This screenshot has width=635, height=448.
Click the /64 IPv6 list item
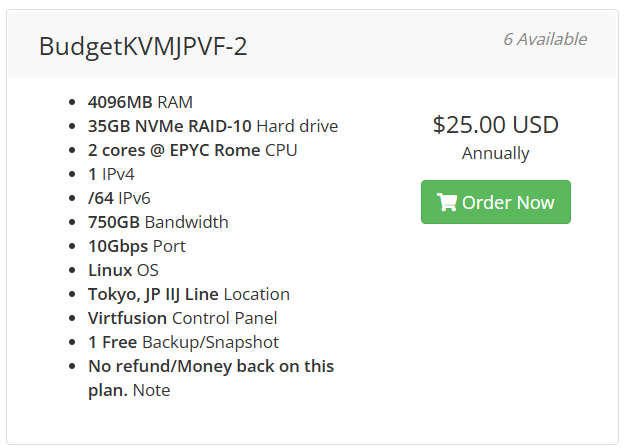(x=119, y=198)
